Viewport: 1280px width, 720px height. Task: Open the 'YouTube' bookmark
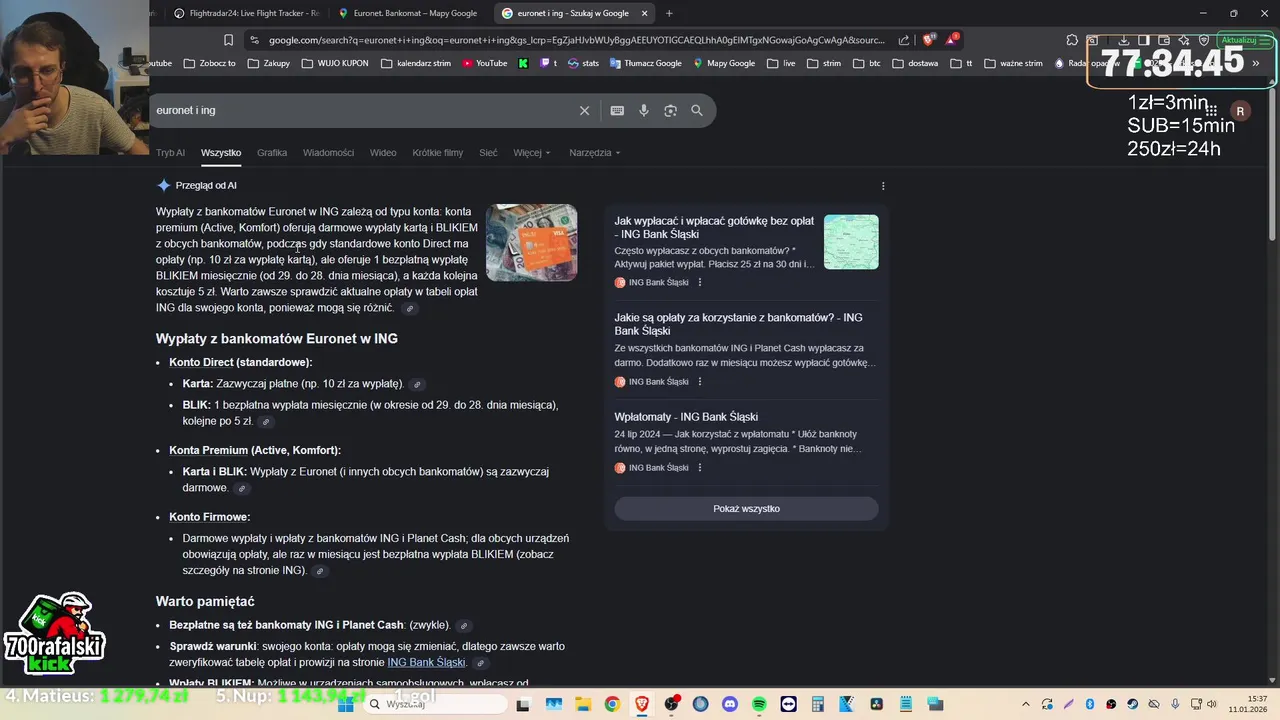point(483,63)
